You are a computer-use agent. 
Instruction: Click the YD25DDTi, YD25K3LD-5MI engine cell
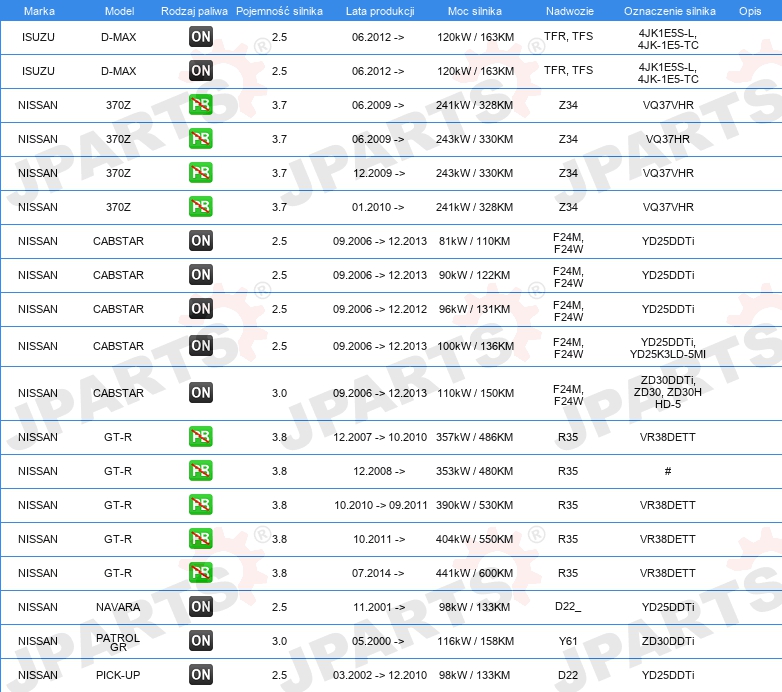[668, 348]
